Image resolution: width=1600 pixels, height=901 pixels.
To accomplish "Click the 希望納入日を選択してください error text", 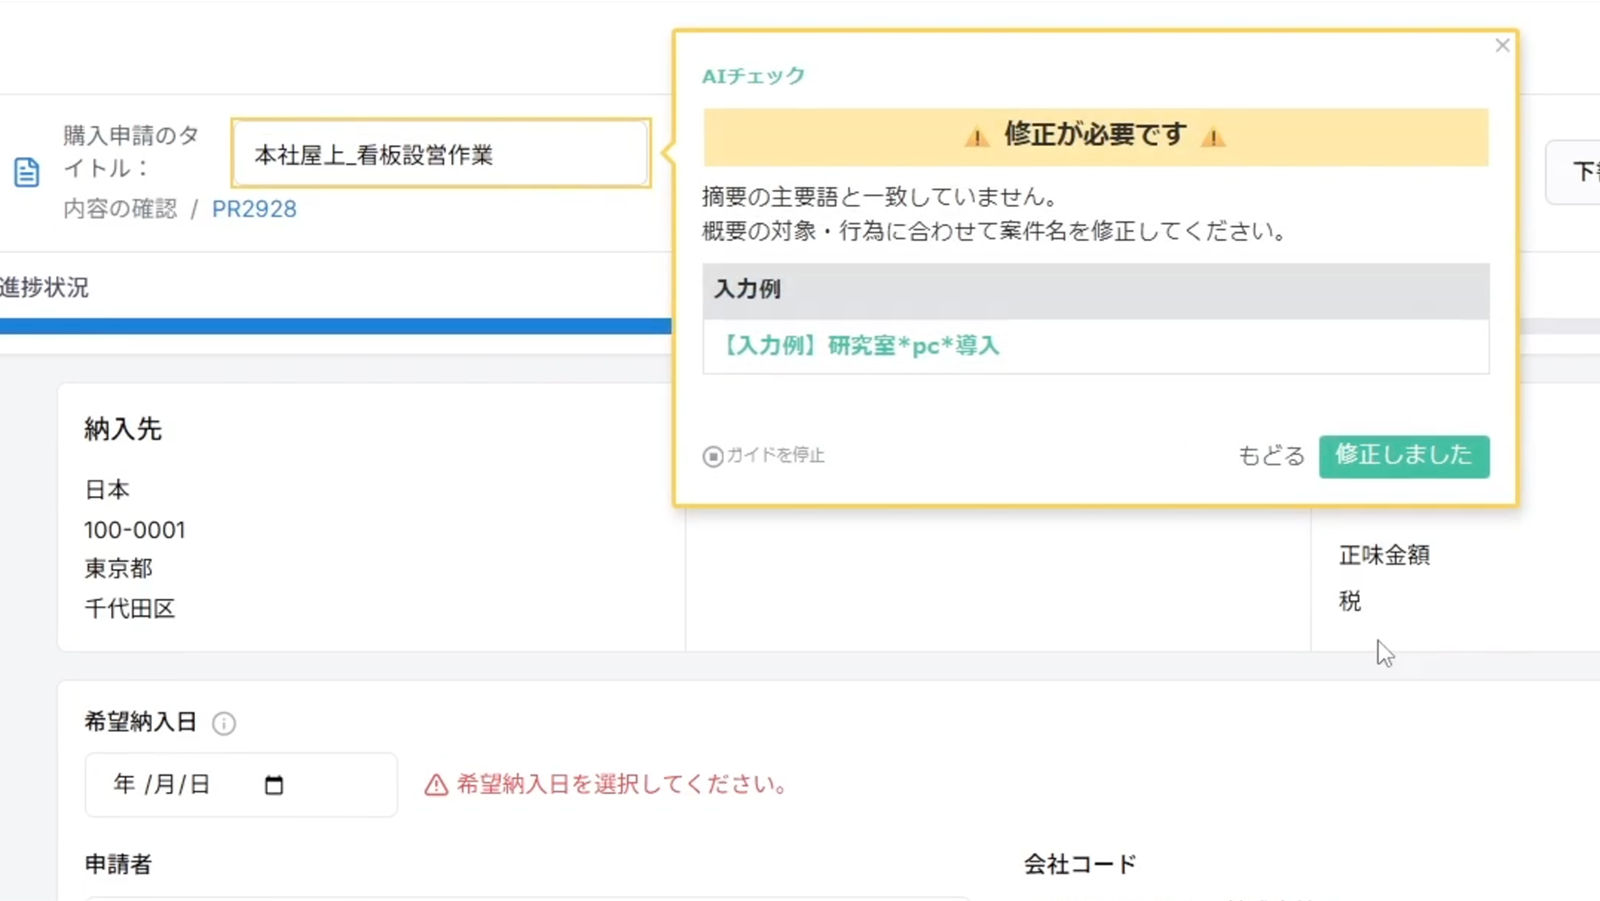I will [x=622, y=784].
